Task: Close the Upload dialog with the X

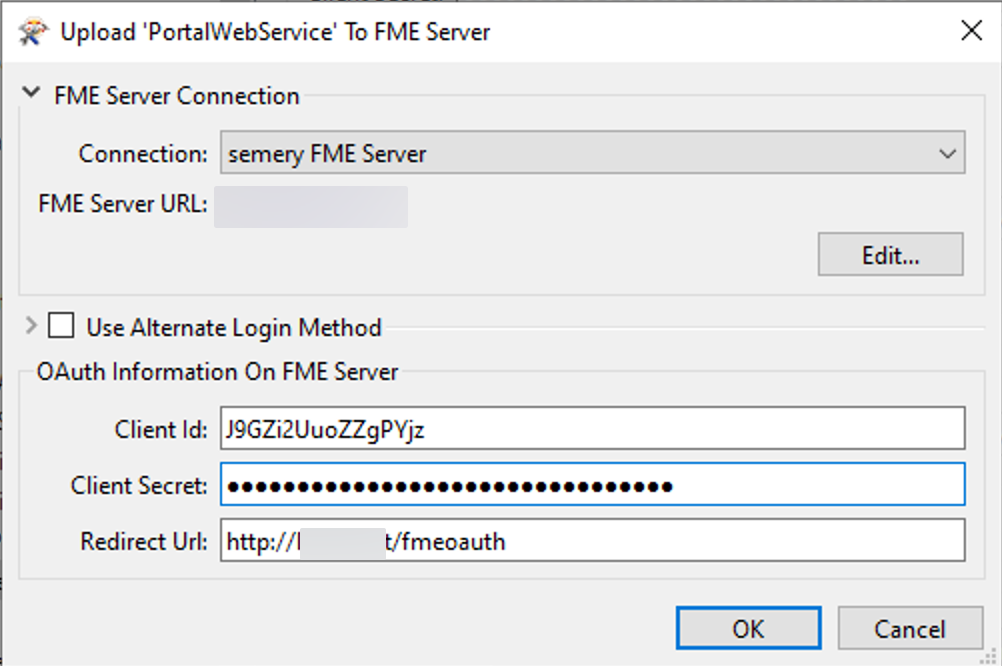Action: [x=970, y=31]
